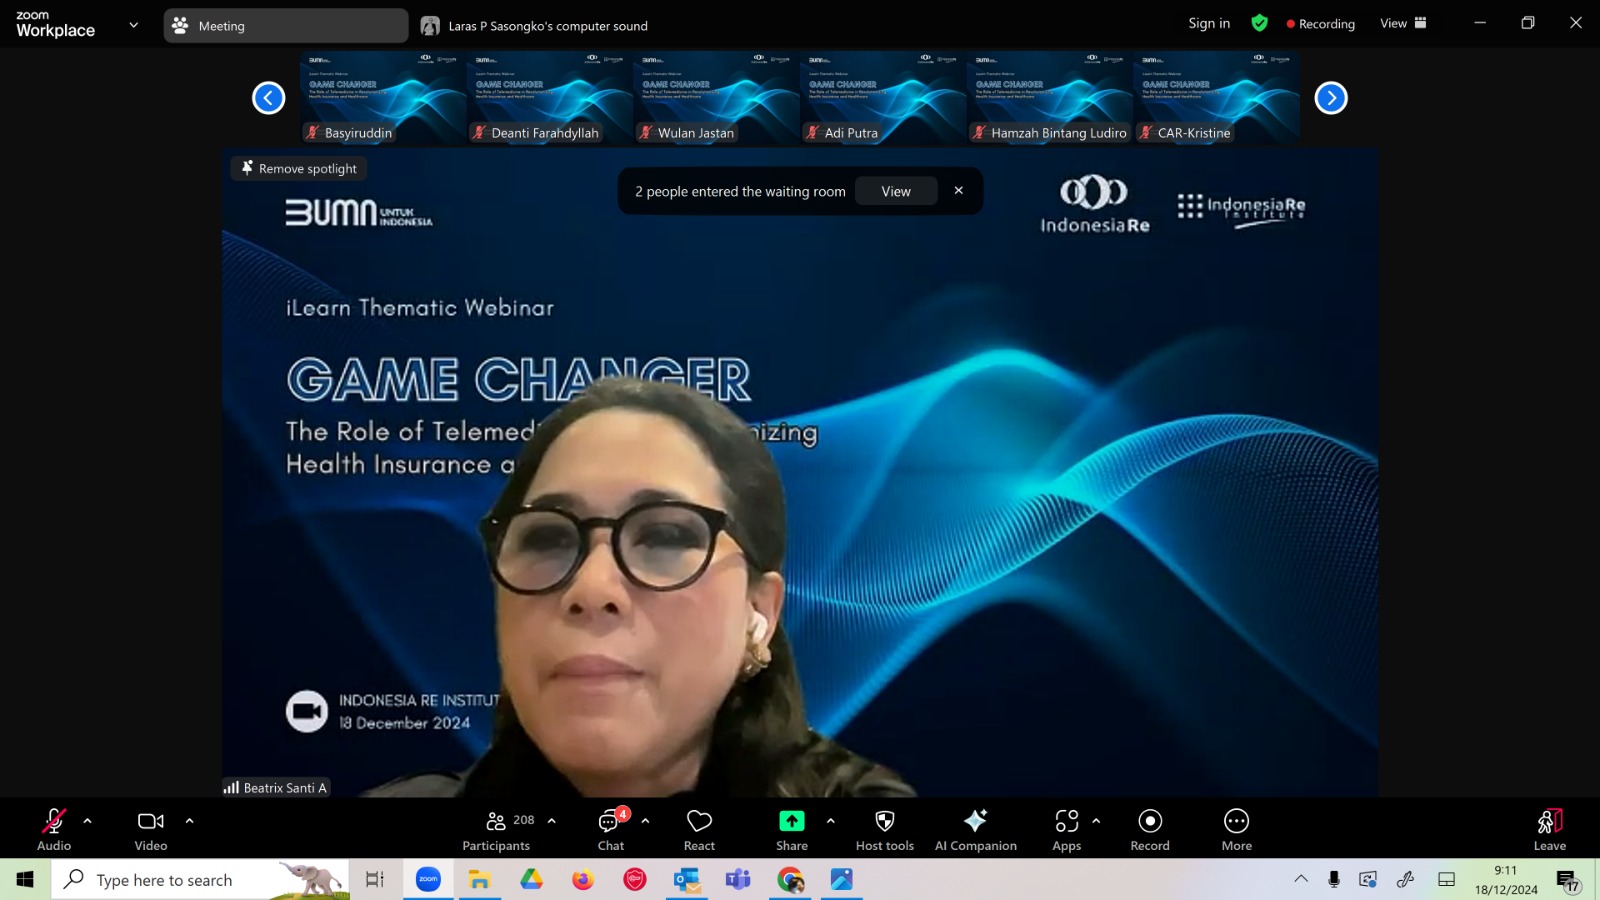Open Task View in the taskbar
Viewport: 1600px width, 900px height.
tap(375, 880)
